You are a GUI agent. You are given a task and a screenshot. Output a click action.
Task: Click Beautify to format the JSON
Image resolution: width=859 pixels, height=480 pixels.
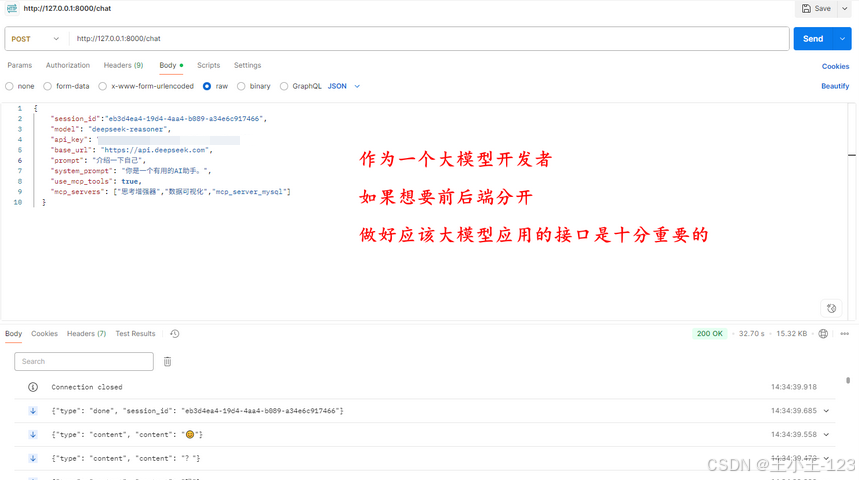click(835, 86)
